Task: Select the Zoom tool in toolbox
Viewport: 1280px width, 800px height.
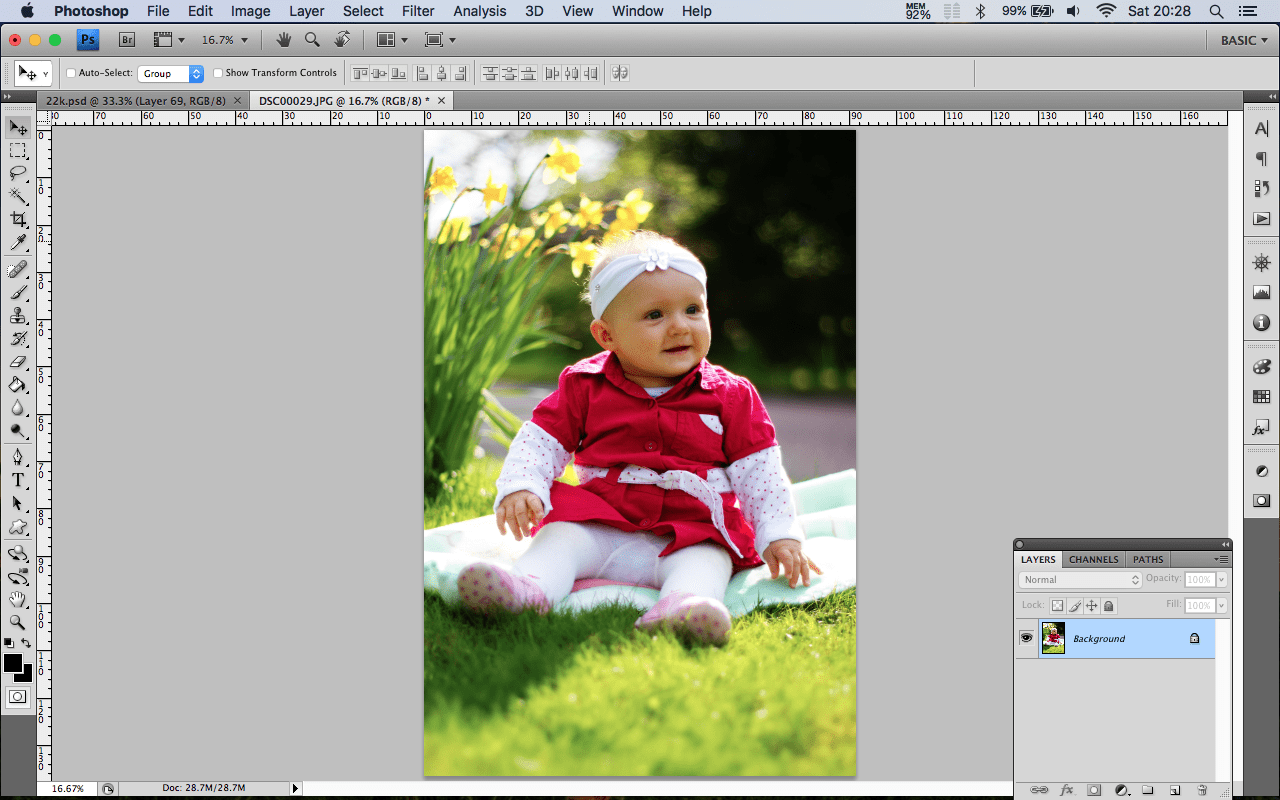Action: 18,622
